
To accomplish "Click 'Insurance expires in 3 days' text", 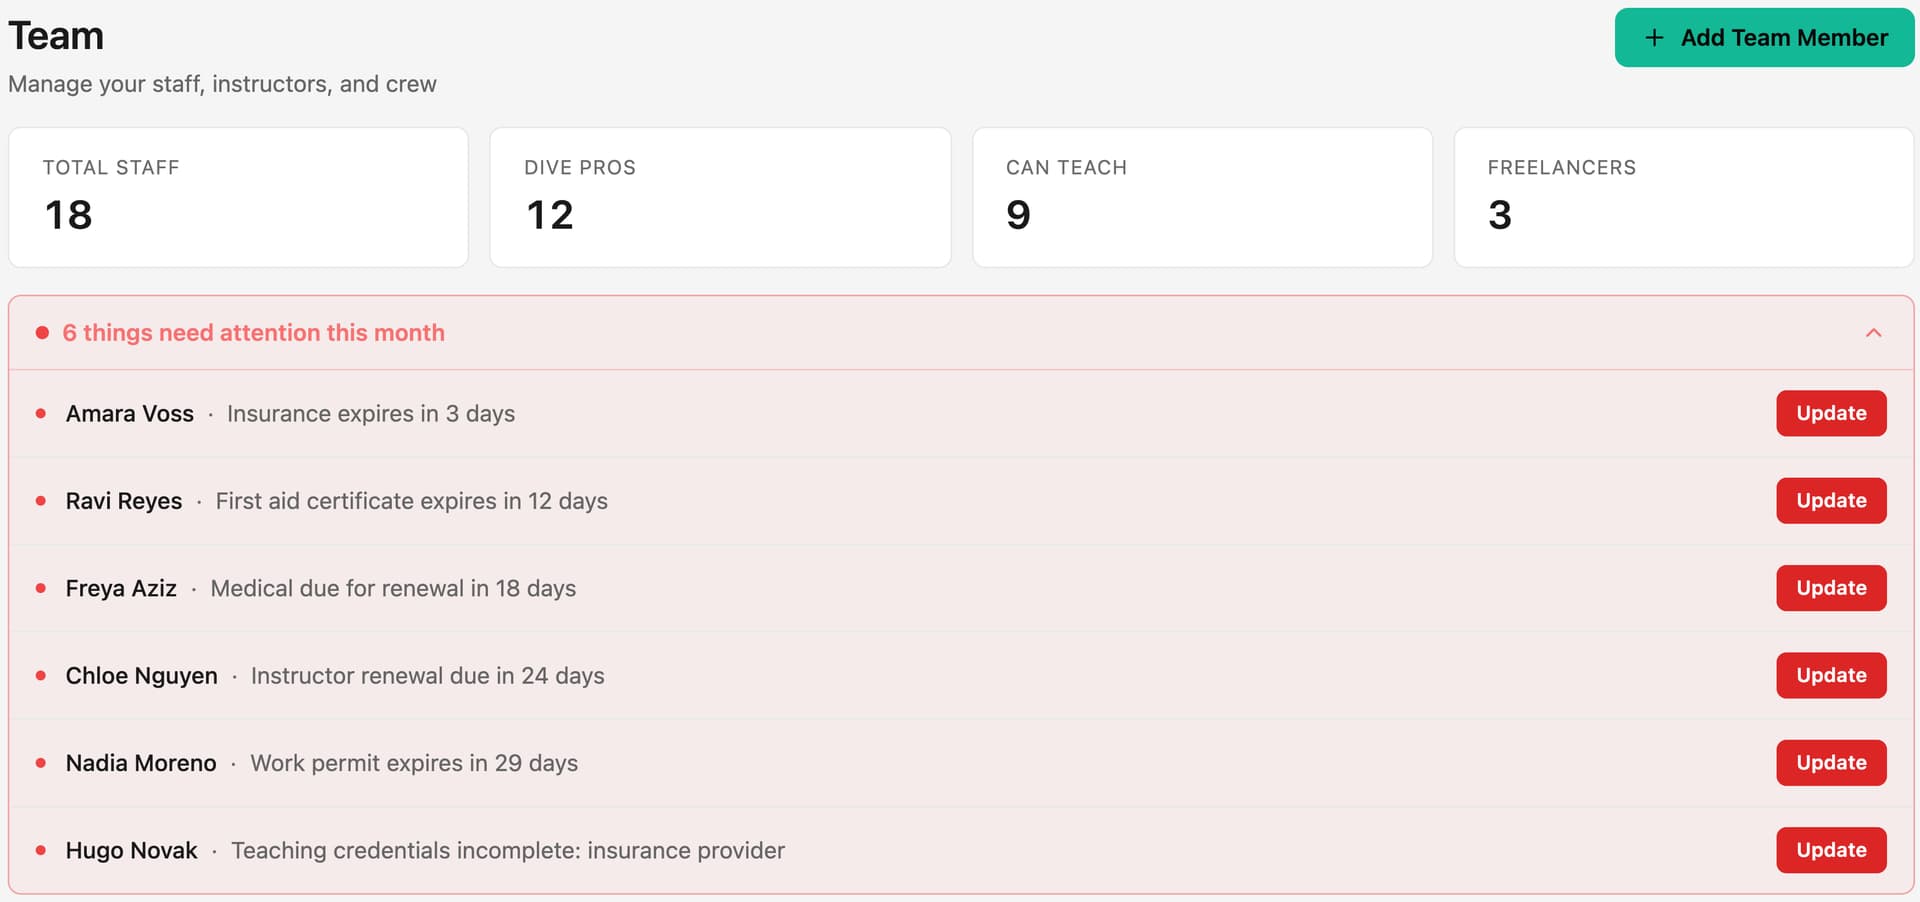I will click(371, 414).
